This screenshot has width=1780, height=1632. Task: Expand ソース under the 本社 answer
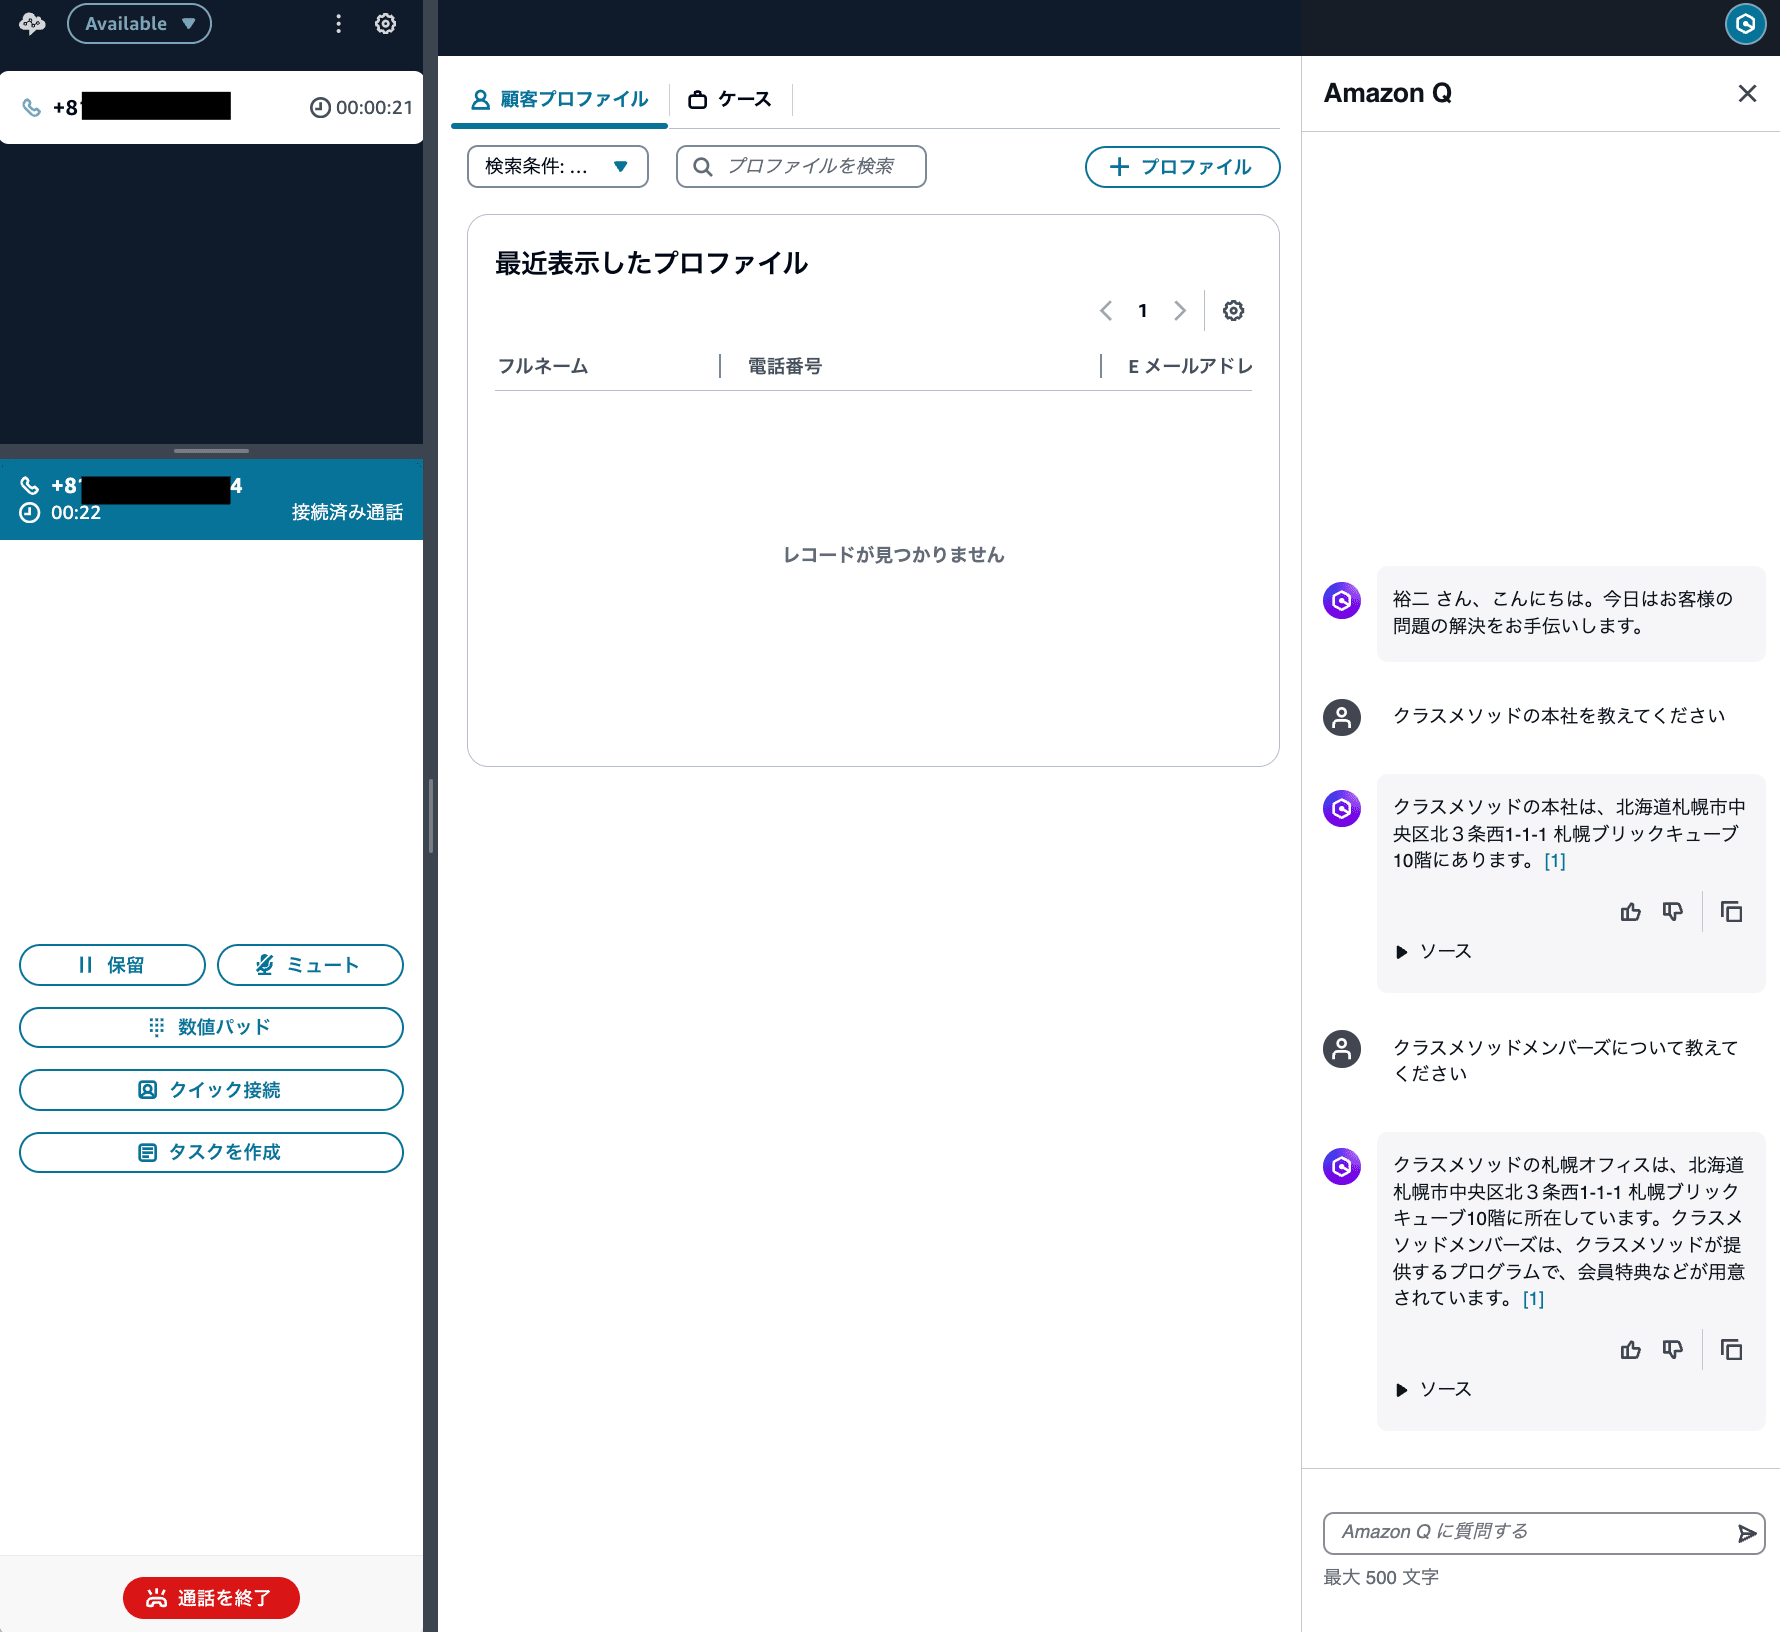[1433, 951]
